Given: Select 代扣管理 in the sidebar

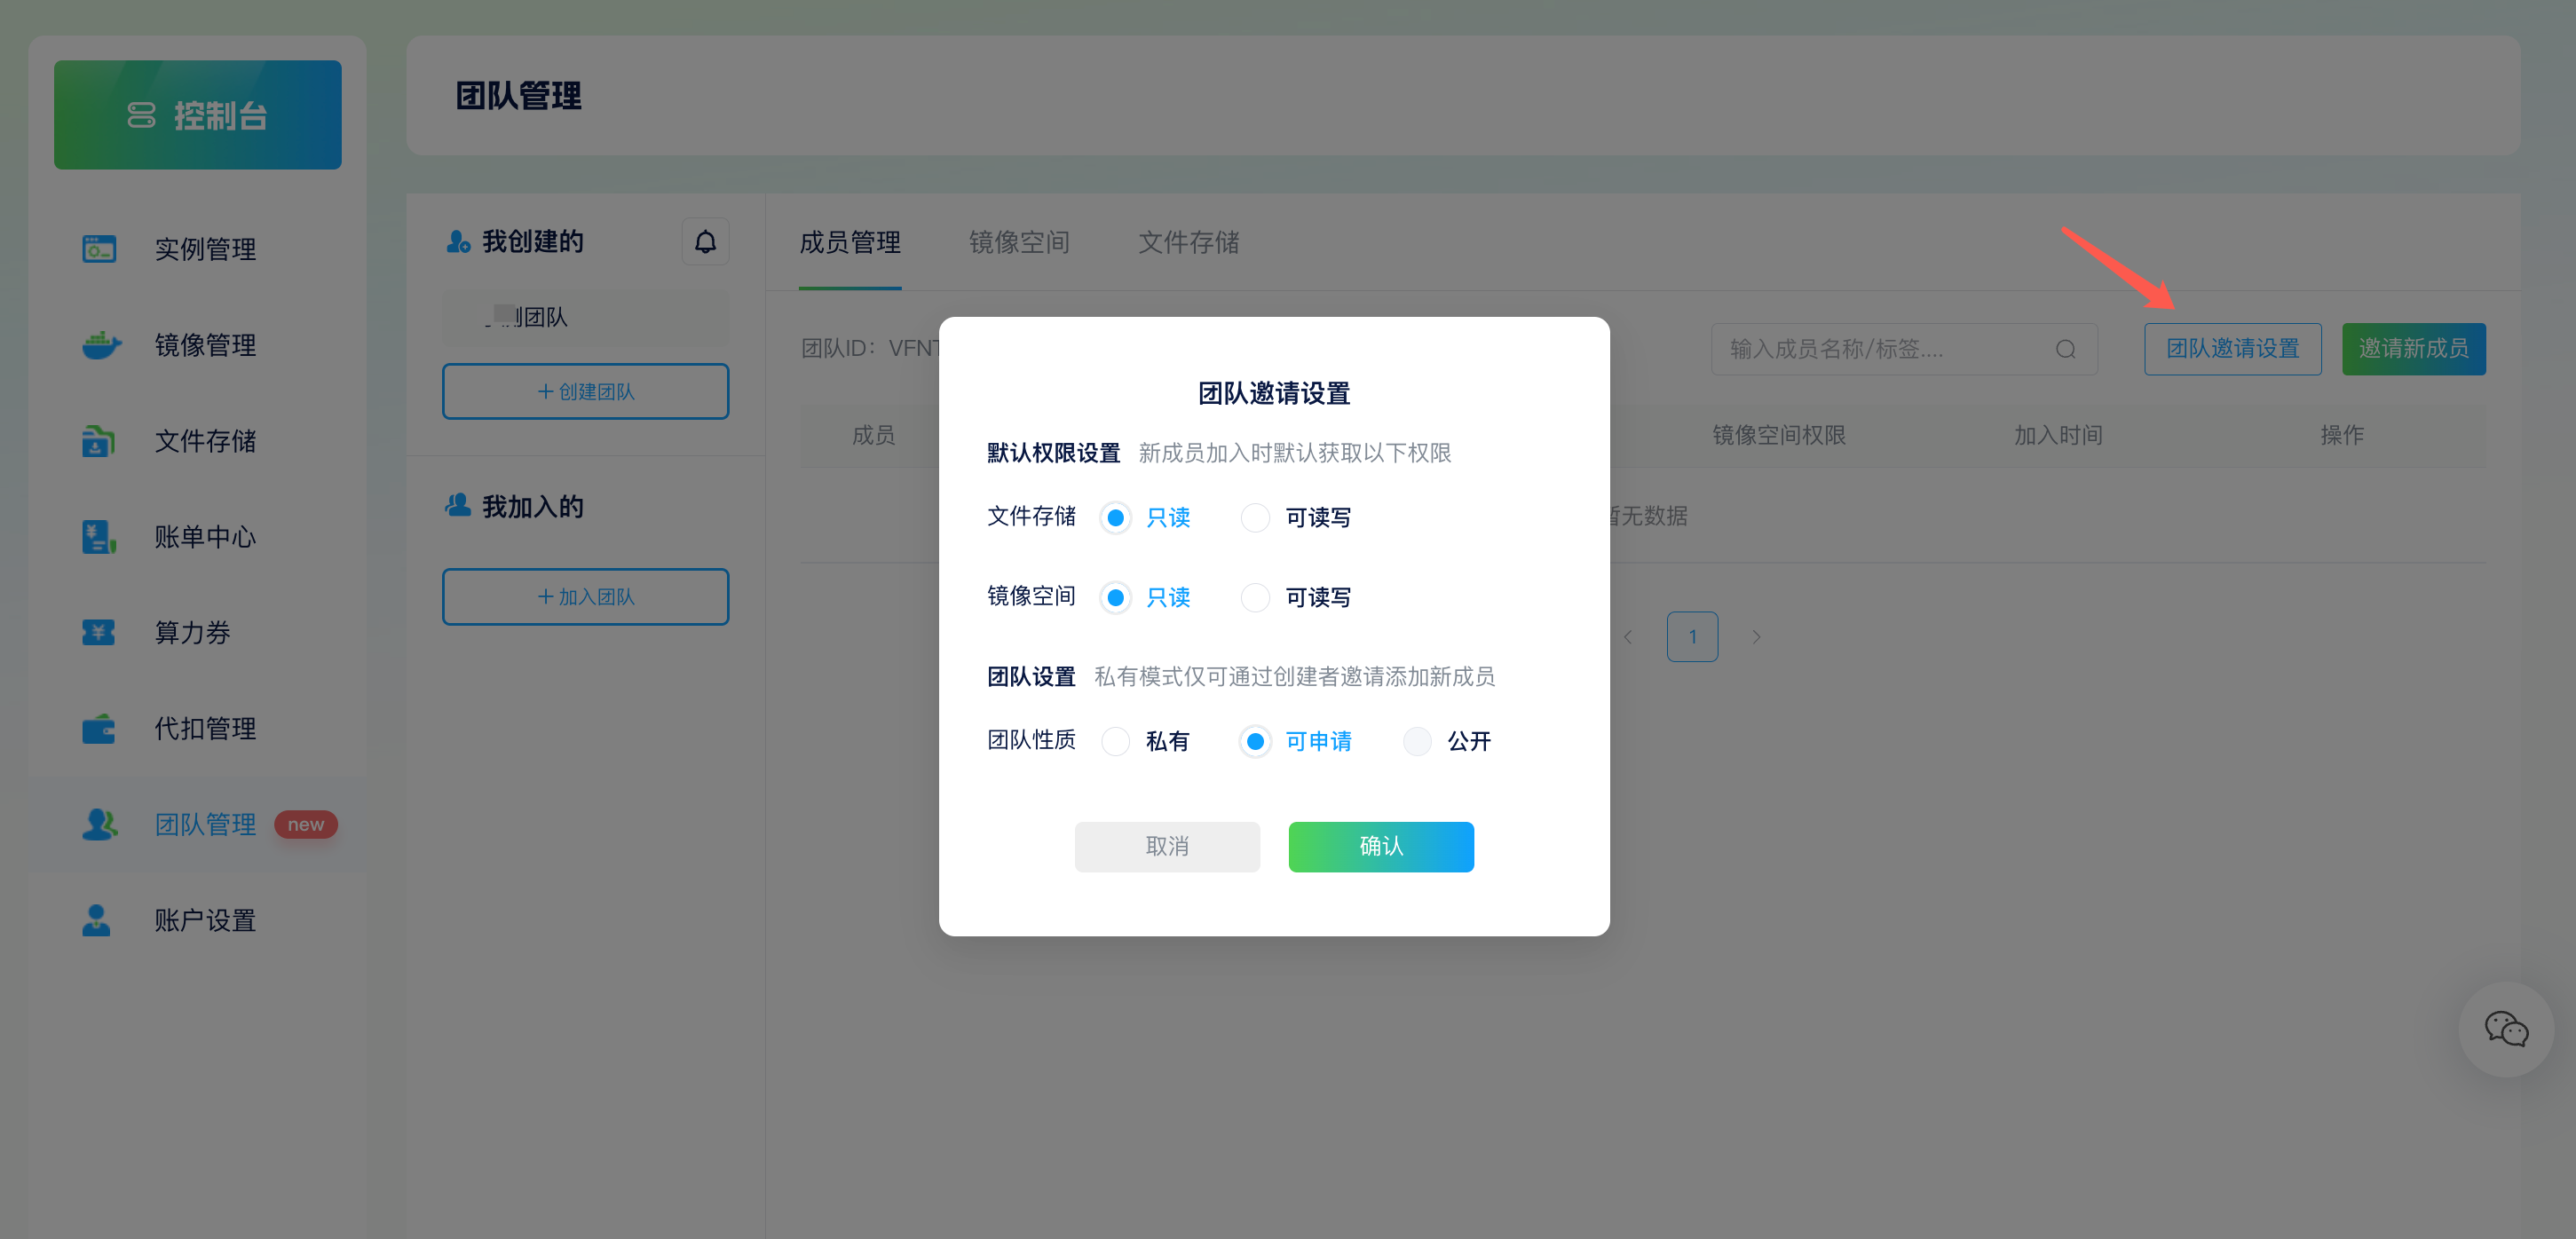Looking at the screenshot, I should tap(204, 728).
